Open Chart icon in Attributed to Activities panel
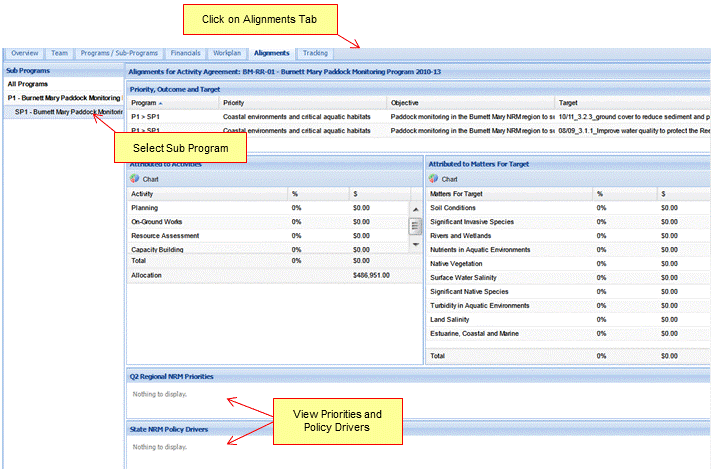The width and height of the screenshot is (712, 475). (x=134, y=179)
